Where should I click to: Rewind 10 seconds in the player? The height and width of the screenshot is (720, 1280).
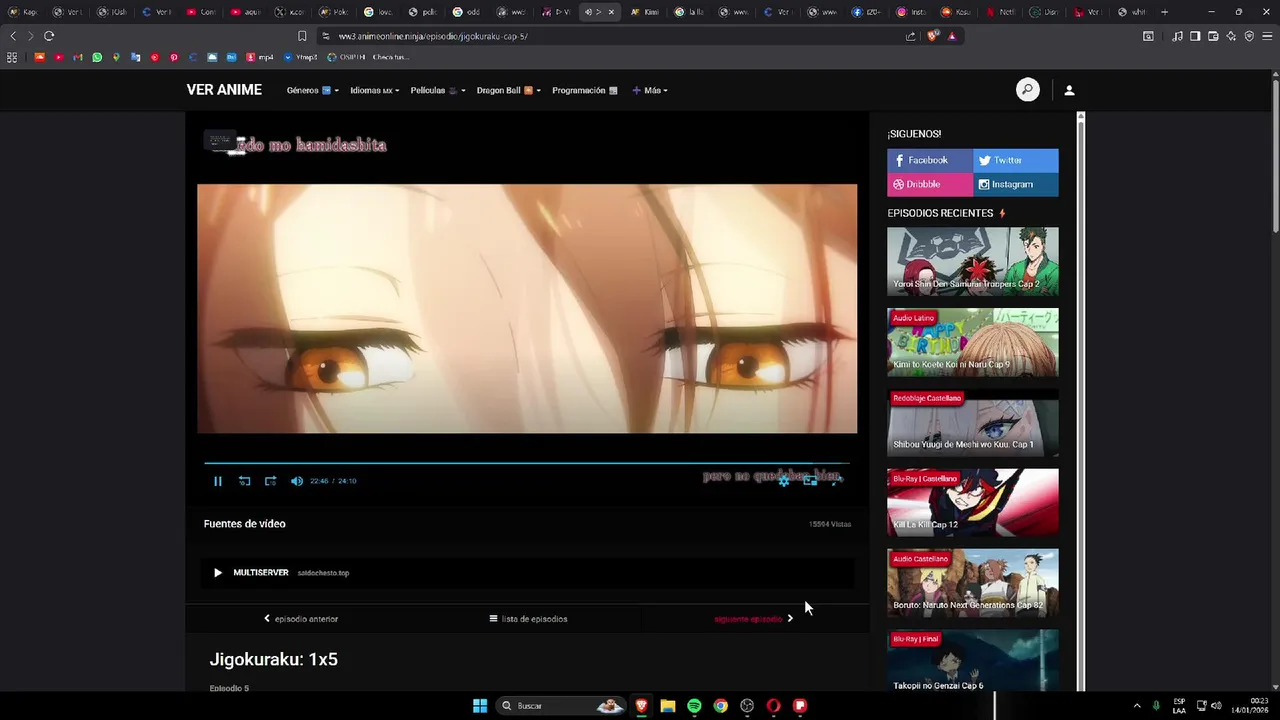(x=244, y=481)
